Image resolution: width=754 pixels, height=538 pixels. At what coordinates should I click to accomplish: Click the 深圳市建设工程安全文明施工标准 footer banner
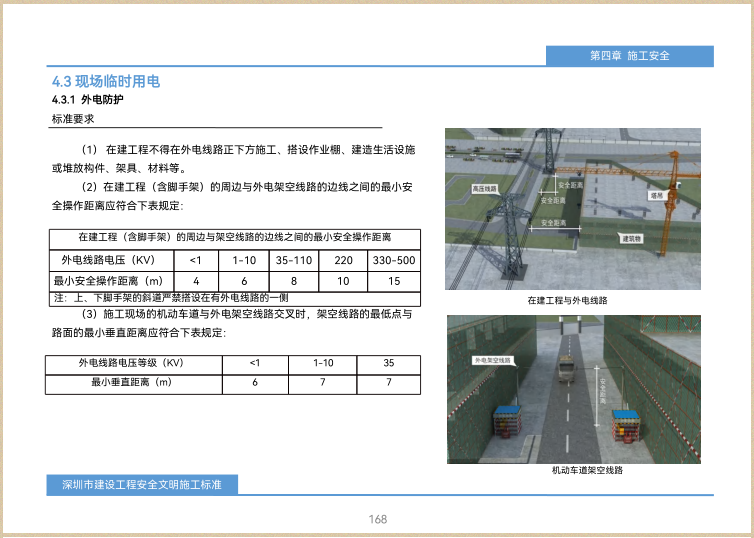click(x=141, y=485)
